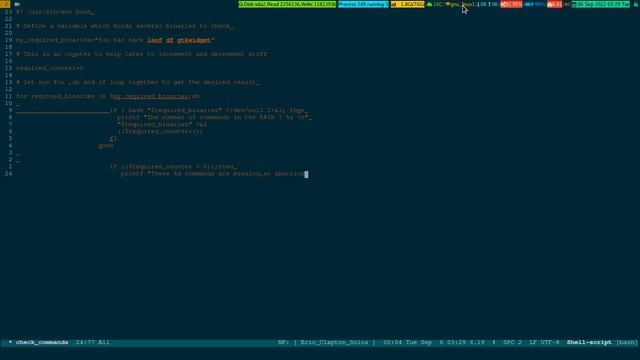640x360 pixels.
Task: Click the blue Process running indicator
Action: point(363,4)
